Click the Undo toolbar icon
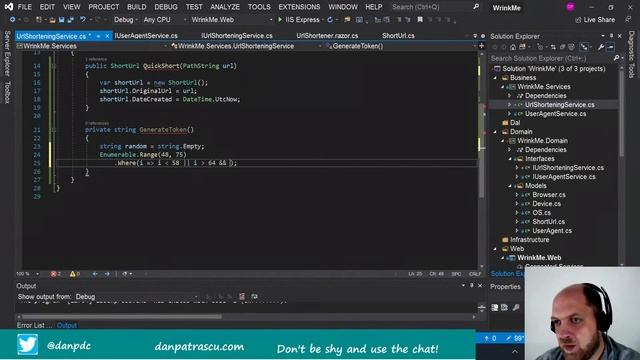 click(83, 20)
